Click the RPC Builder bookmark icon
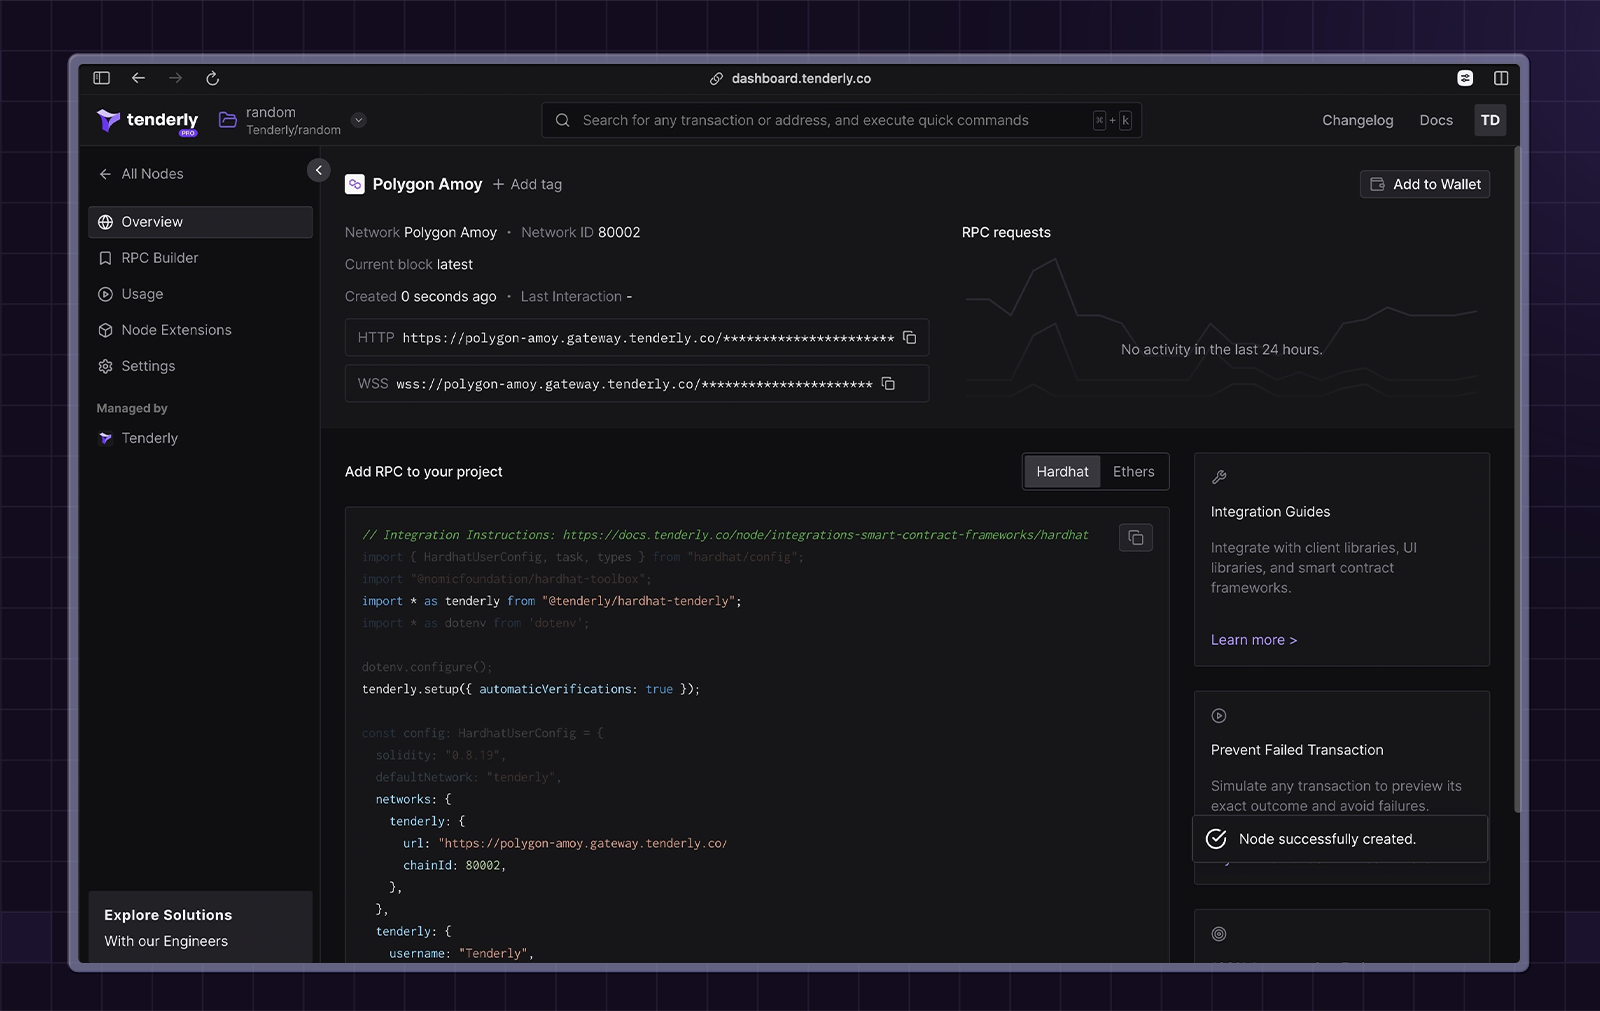 pos(105,258)
